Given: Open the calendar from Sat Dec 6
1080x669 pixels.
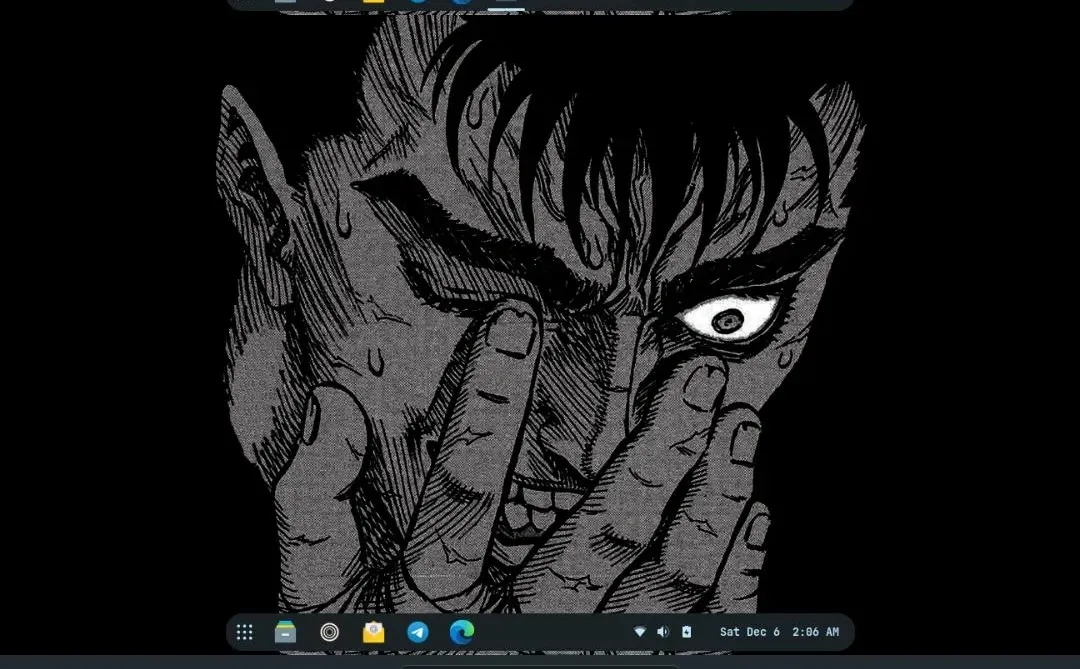Looking at the screenshot, I should (x=749, y=632).
